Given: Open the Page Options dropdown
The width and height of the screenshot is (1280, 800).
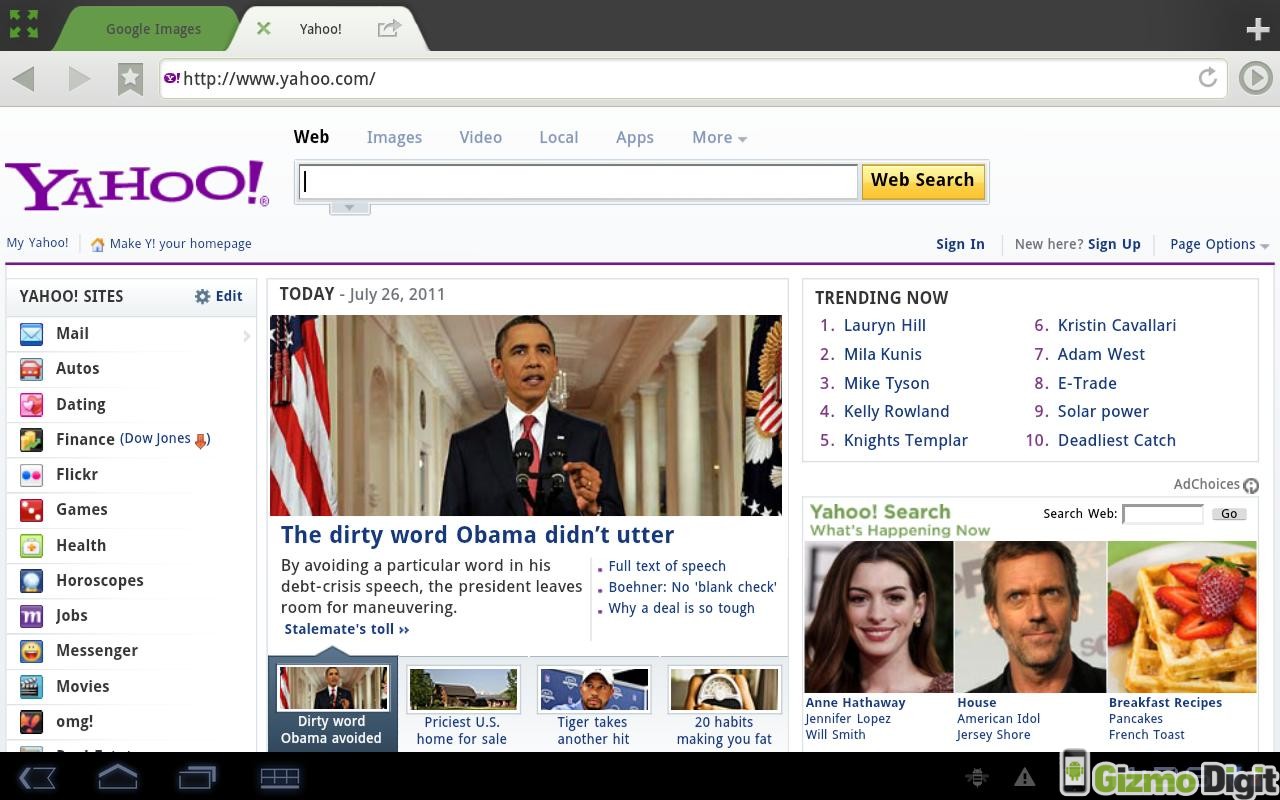Looking at the screenshot, I should tap(1219, 244).
